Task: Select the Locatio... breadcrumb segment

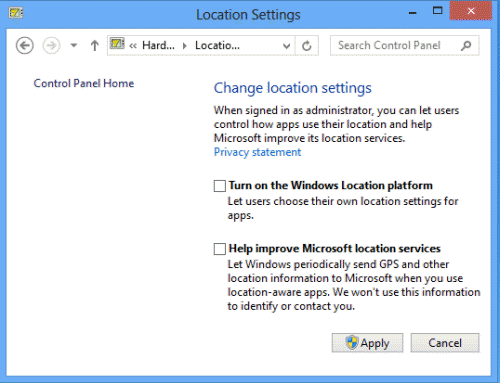Action: [217, 45]
